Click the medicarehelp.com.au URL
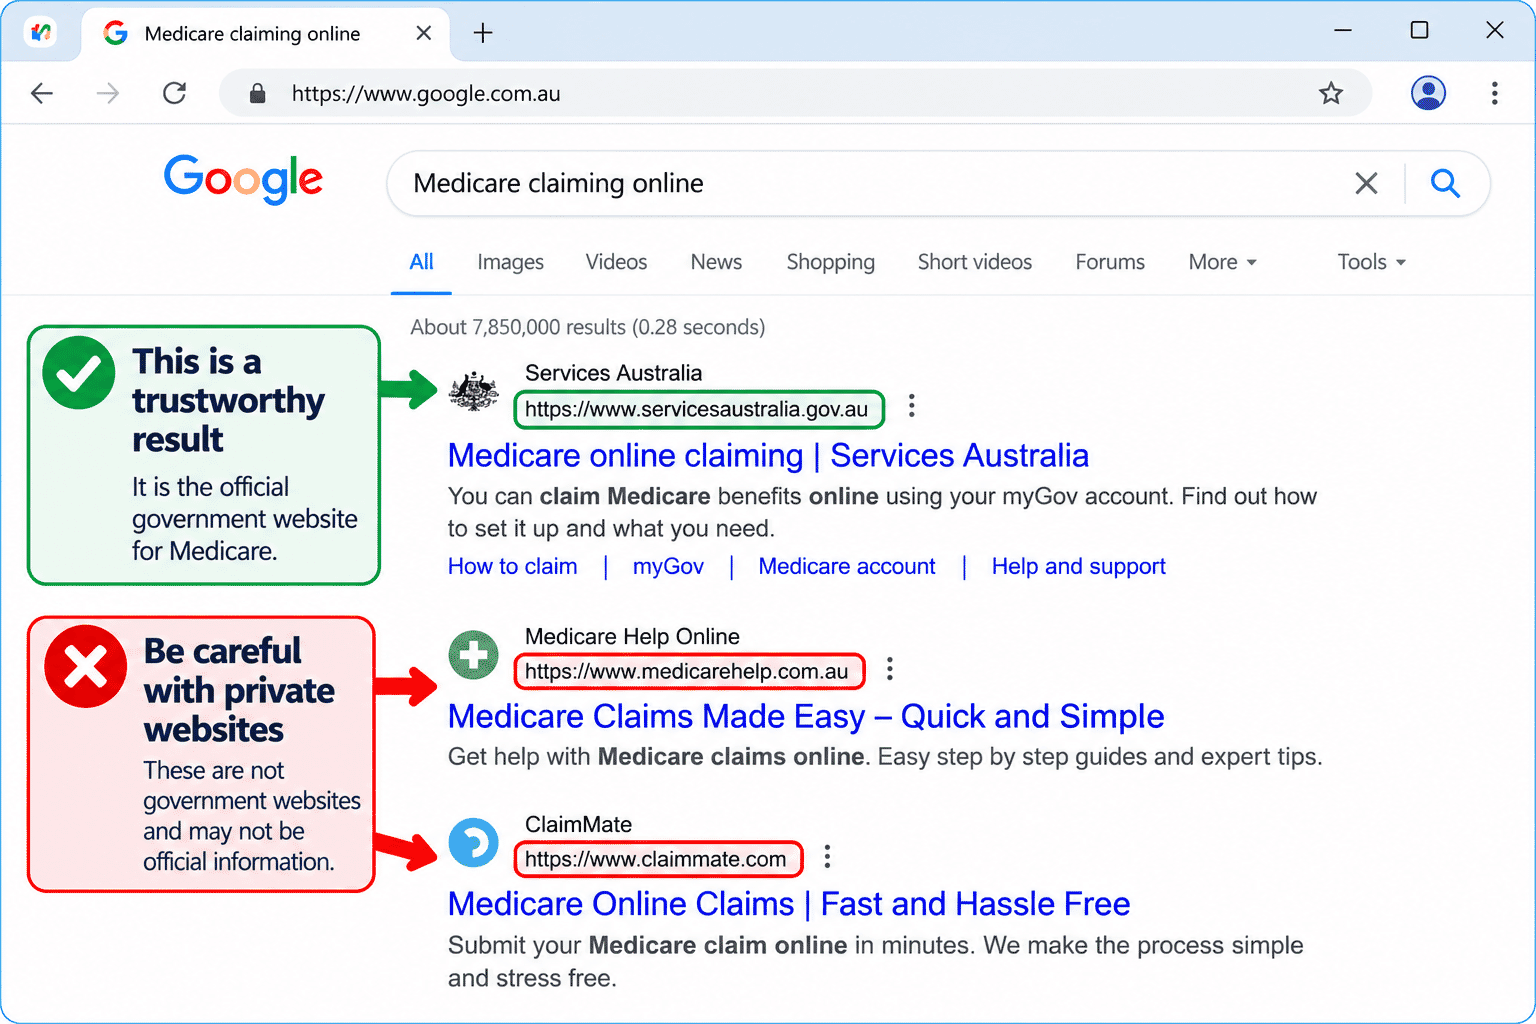Screen dimensions: 1536x1024 tap(687, 671)
